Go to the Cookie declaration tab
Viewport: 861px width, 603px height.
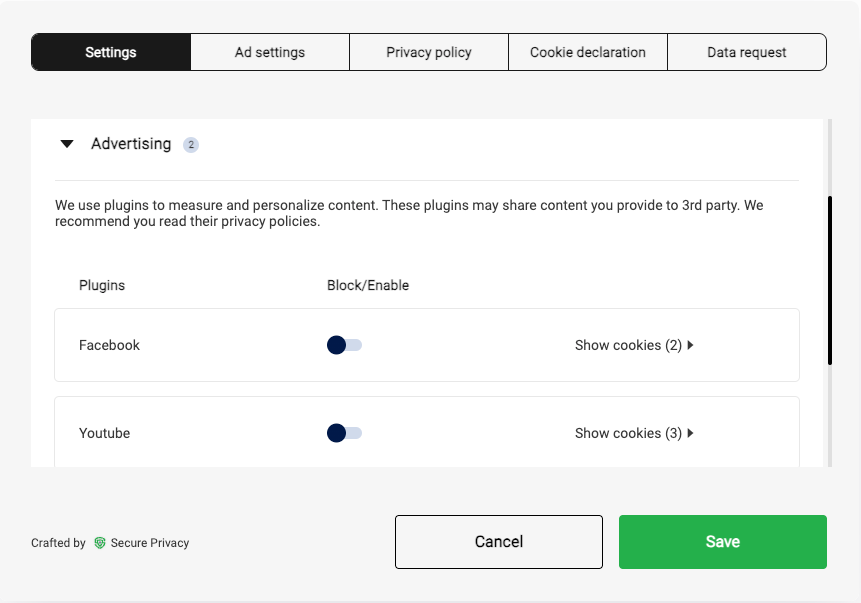click(588, 52)
